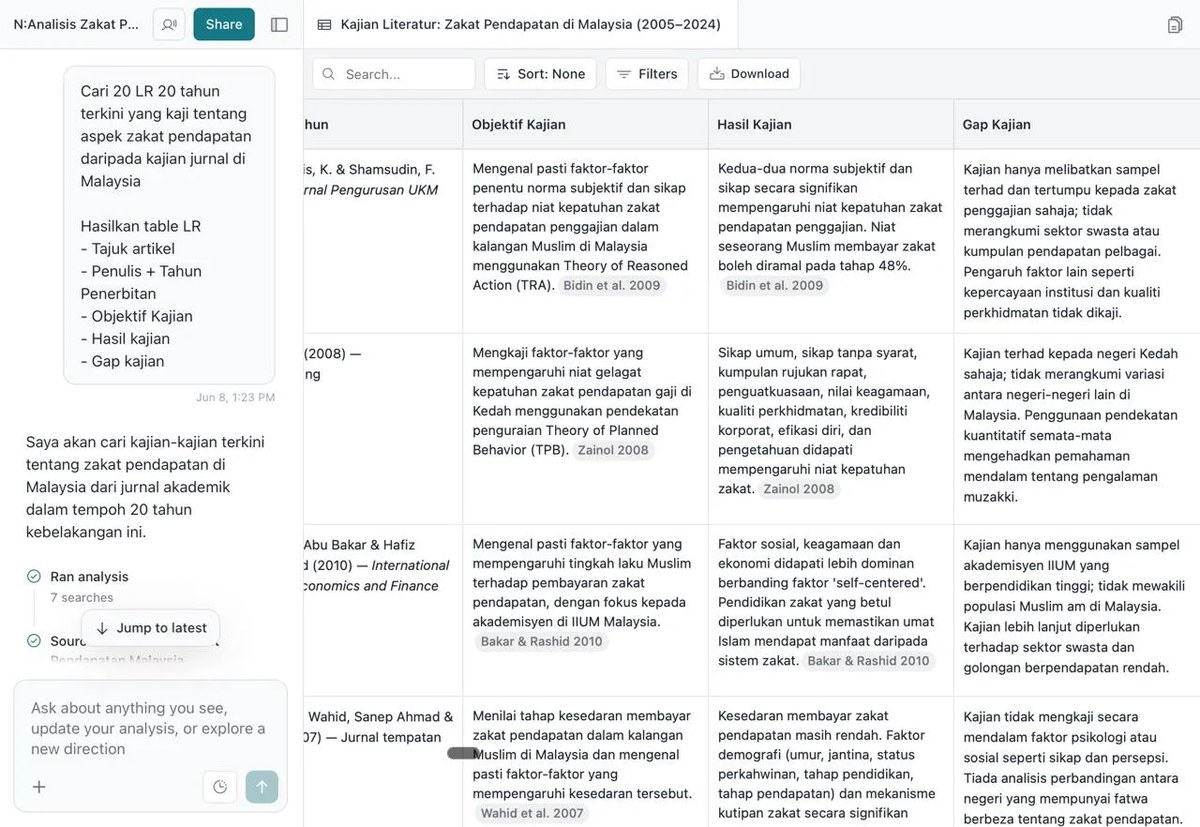Click the Share button
1200x827 pixels.
(224, 25)
